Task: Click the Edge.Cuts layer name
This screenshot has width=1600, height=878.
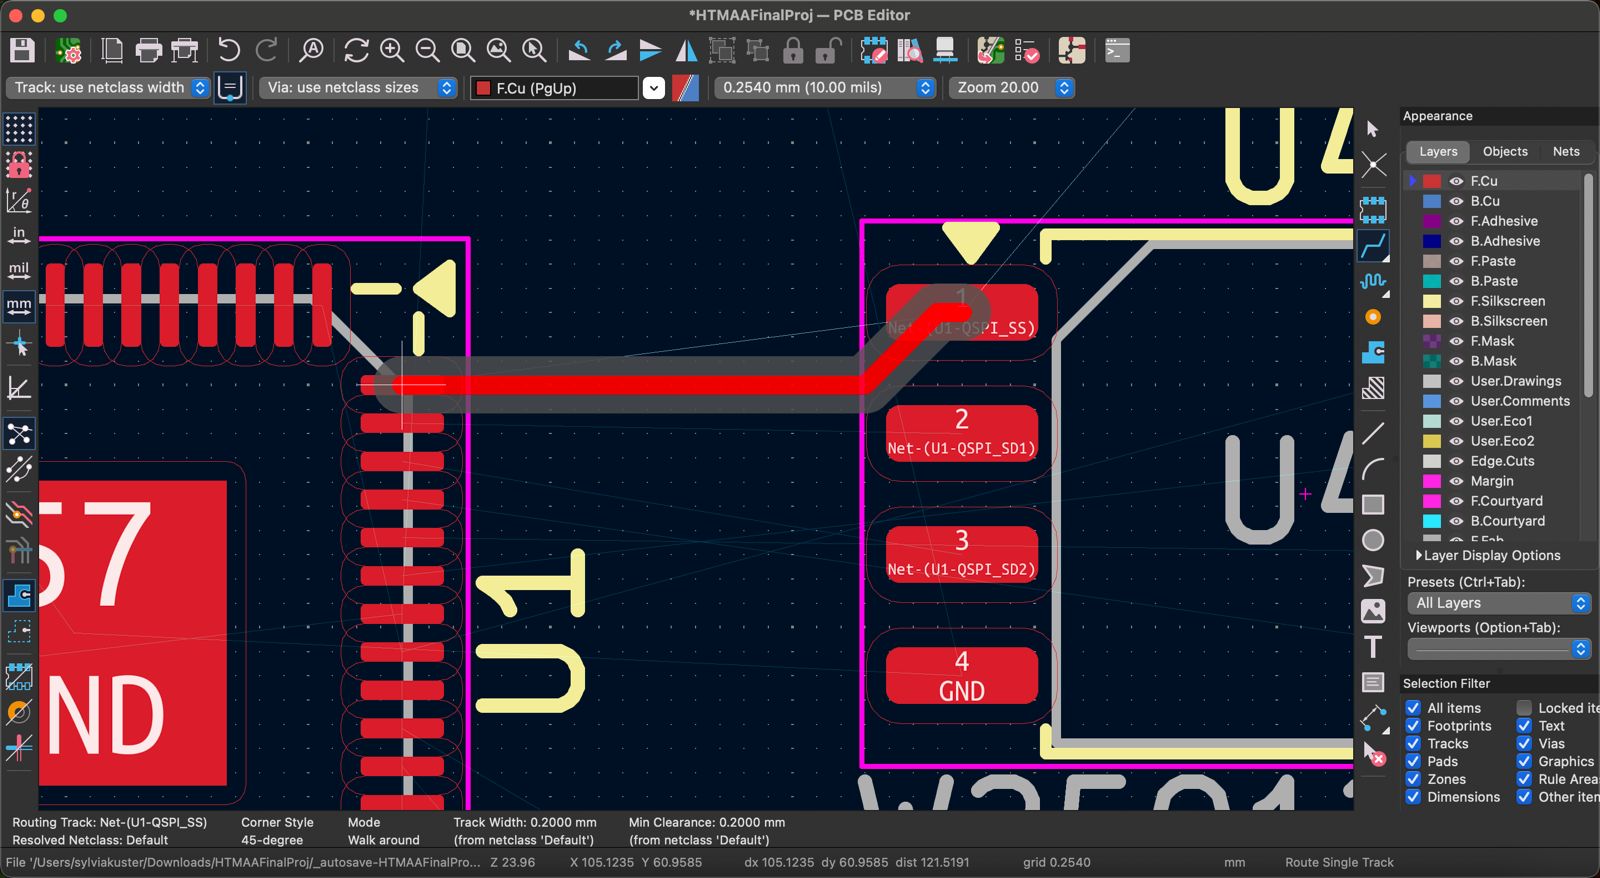Action: coord(1502,461)
